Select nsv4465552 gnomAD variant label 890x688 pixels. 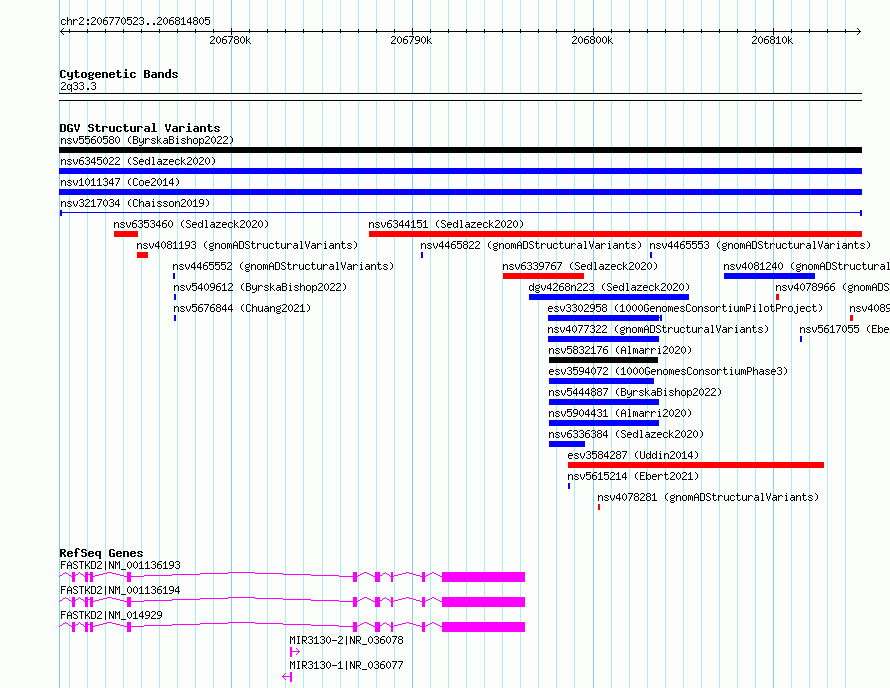coord(283,266)
